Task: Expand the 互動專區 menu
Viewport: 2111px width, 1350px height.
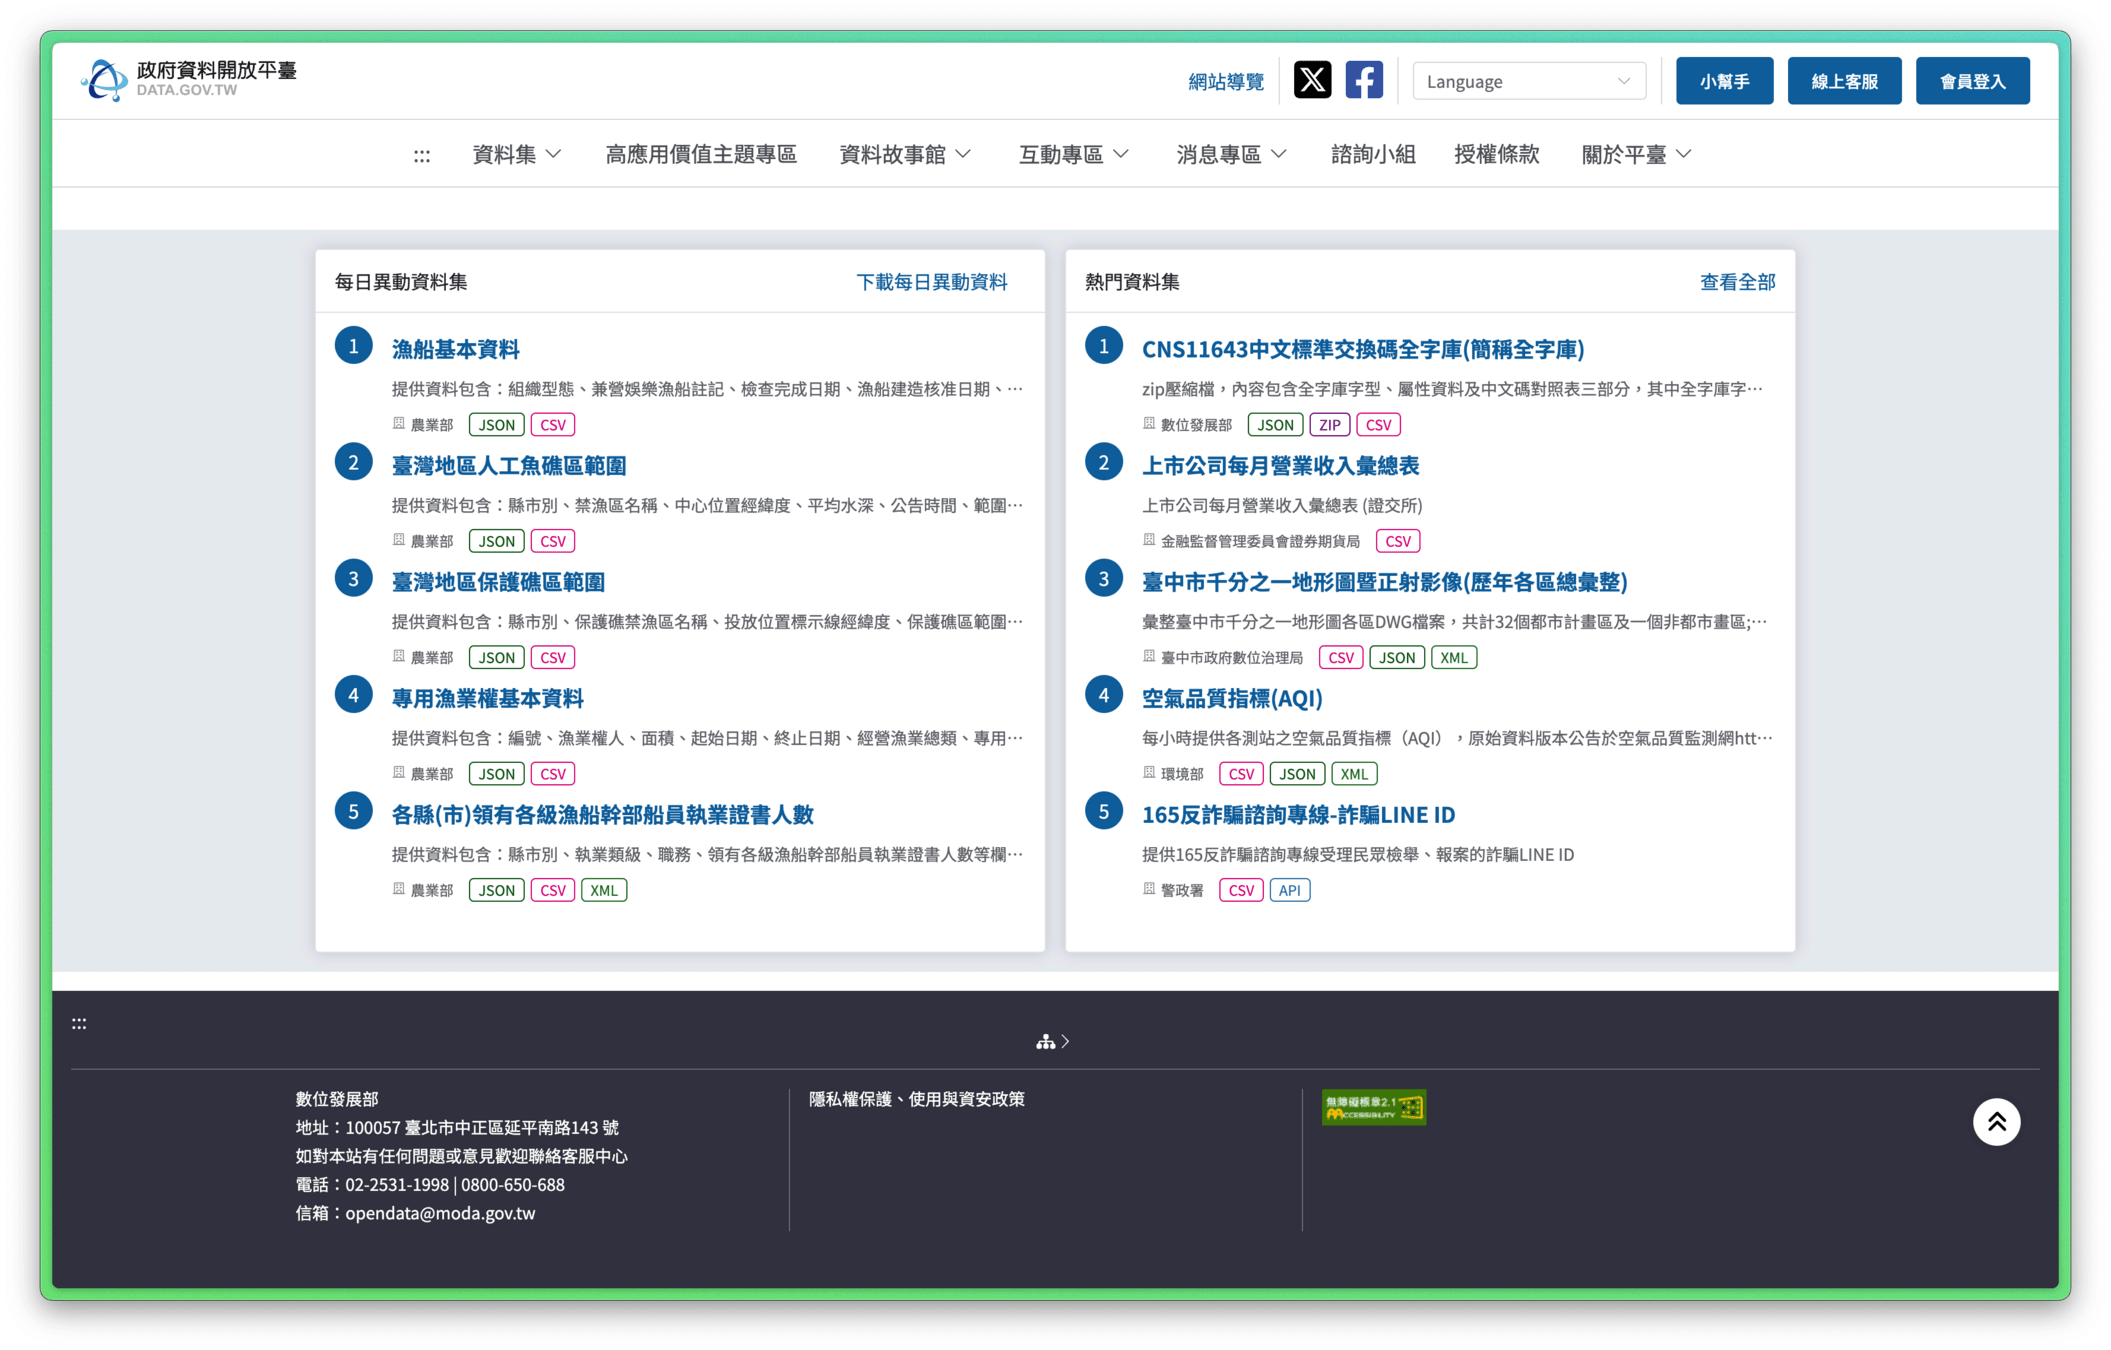Action: click(1073, 154)
